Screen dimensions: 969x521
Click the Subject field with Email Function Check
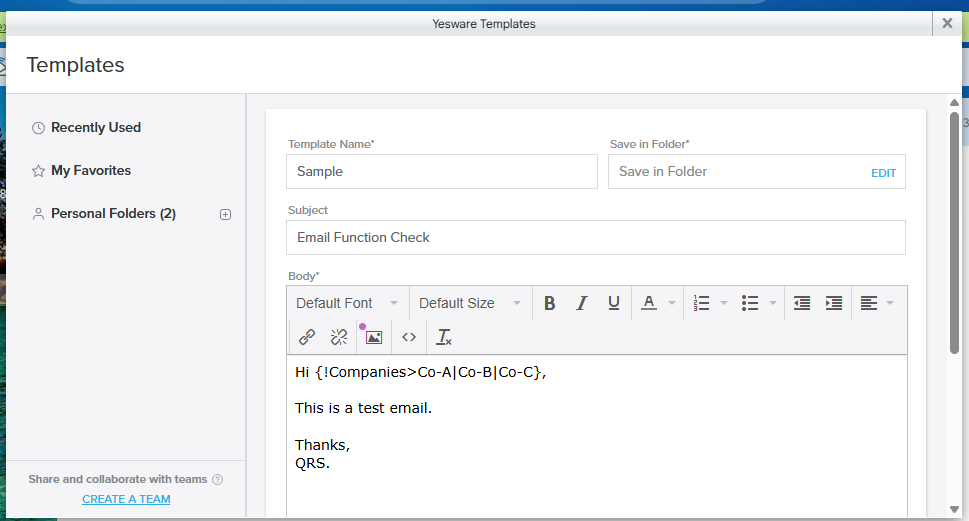point(596,237)
